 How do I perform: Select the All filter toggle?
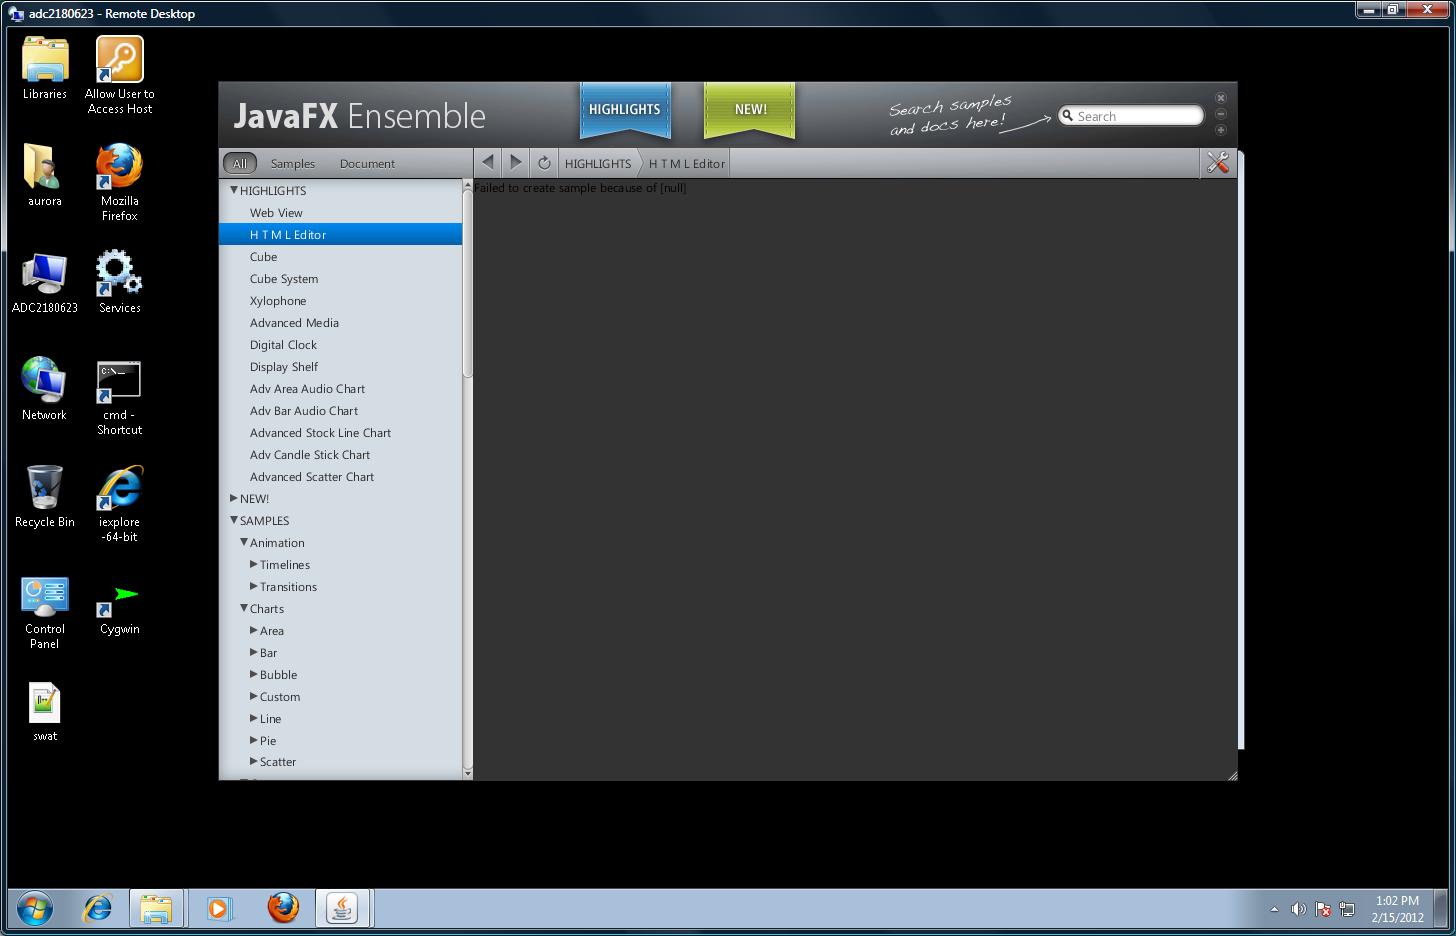click(240, 163)
